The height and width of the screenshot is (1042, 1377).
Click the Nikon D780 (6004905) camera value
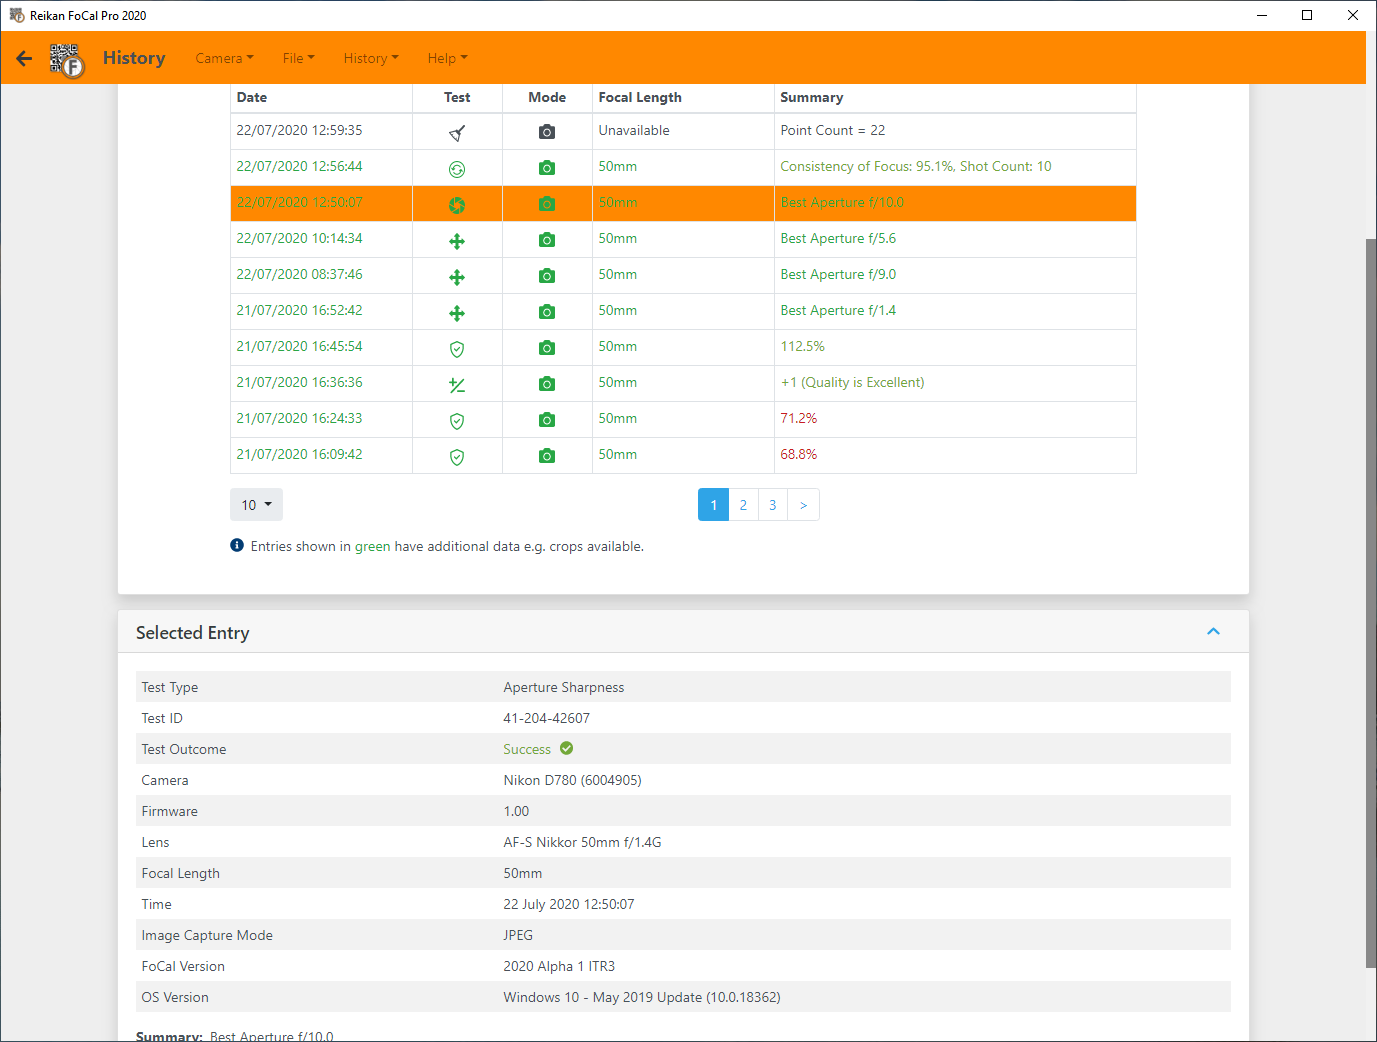pos(572,780)
